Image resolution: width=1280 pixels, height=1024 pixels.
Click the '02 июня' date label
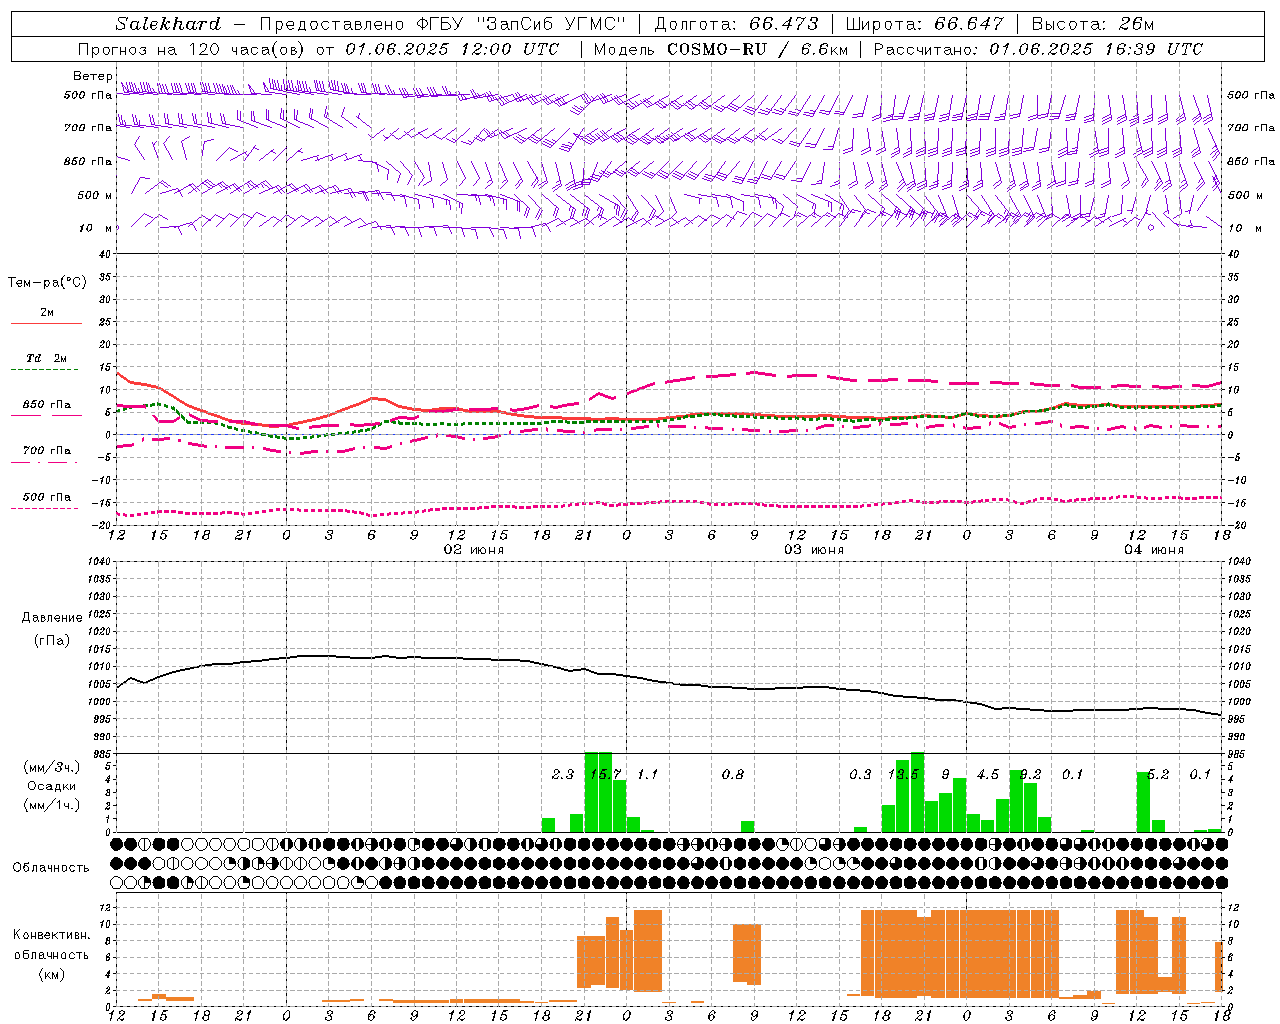(474, 550)
